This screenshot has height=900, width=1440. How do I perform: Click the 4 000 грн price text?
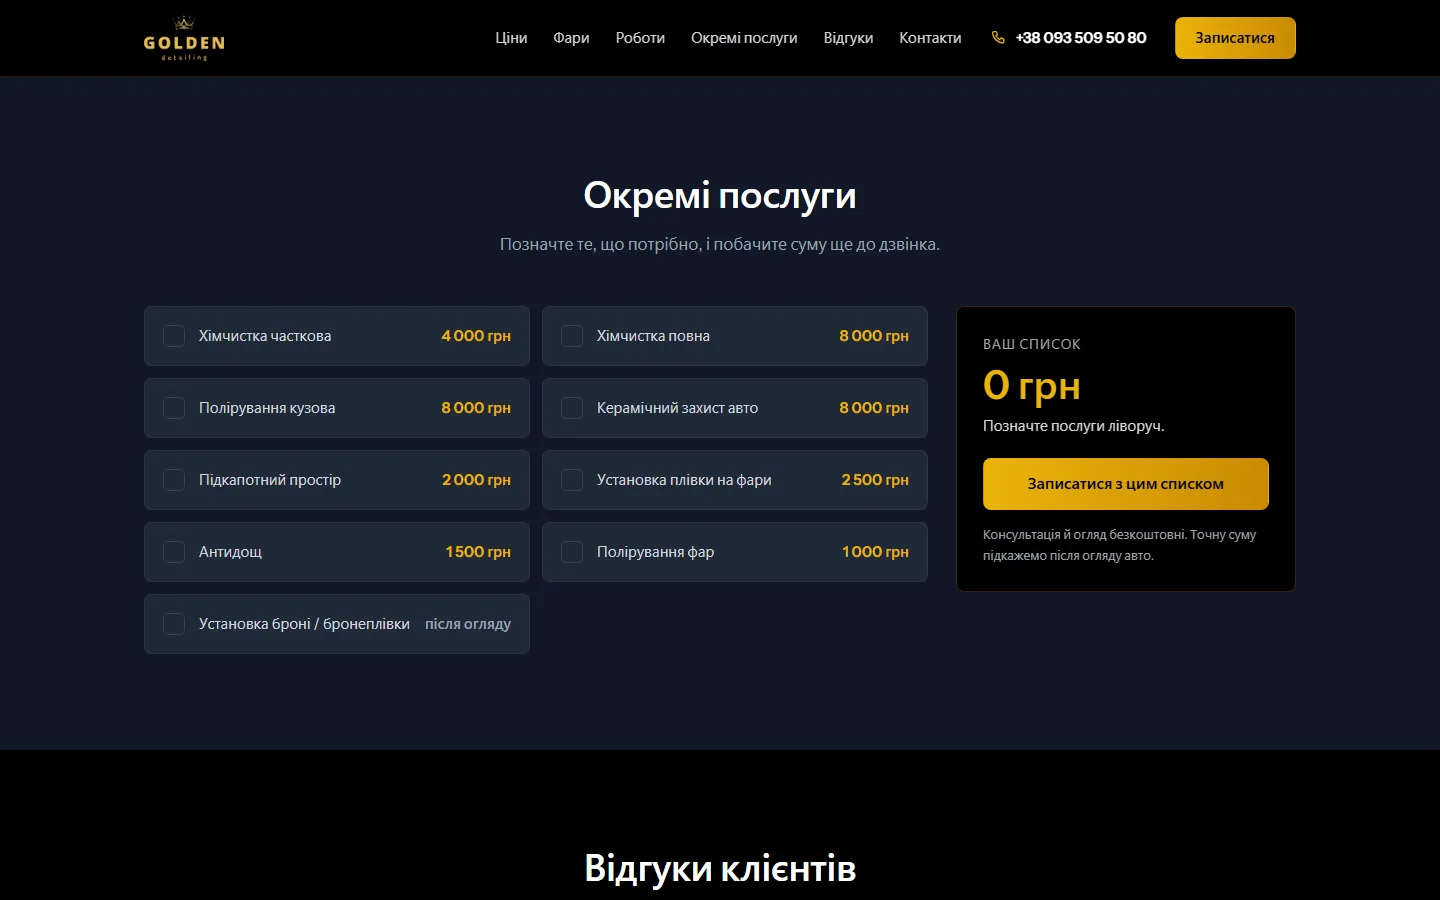click(x=476, y=336)
